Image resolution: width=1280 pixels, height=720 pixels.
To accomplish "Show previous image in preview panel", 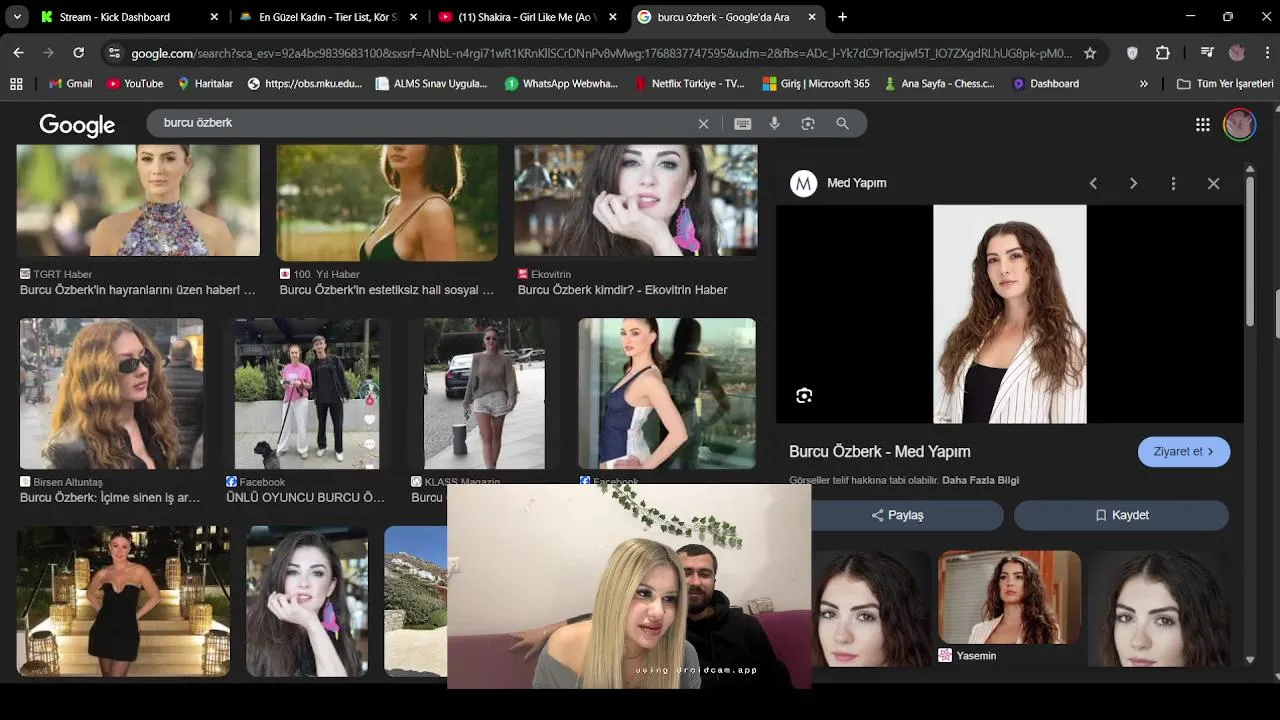I will coord(1093,183).
